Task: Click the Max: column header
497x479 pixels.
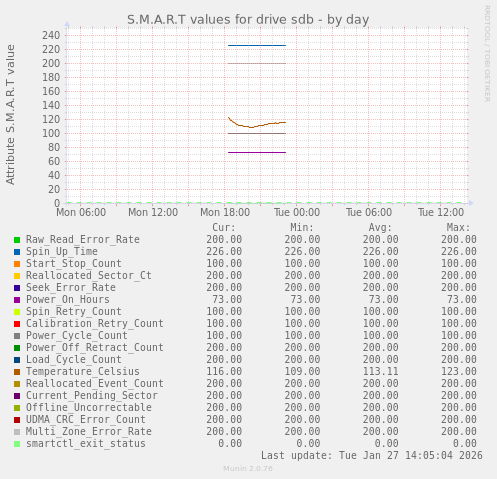Action: click(x=458, y=228)
